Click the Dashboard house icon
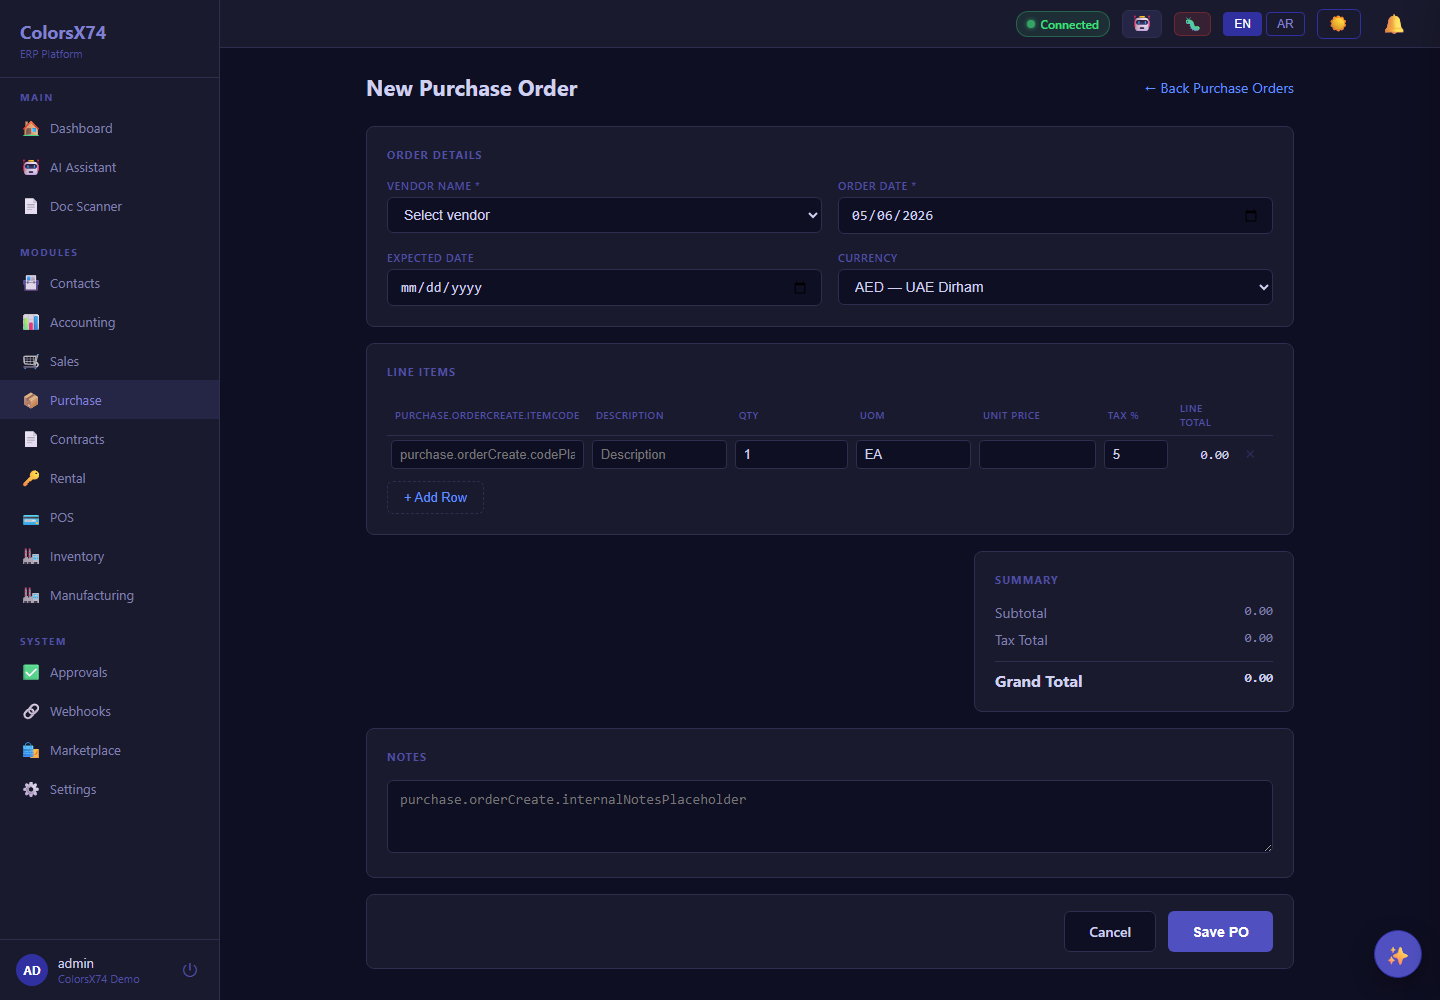 point(31,129)
